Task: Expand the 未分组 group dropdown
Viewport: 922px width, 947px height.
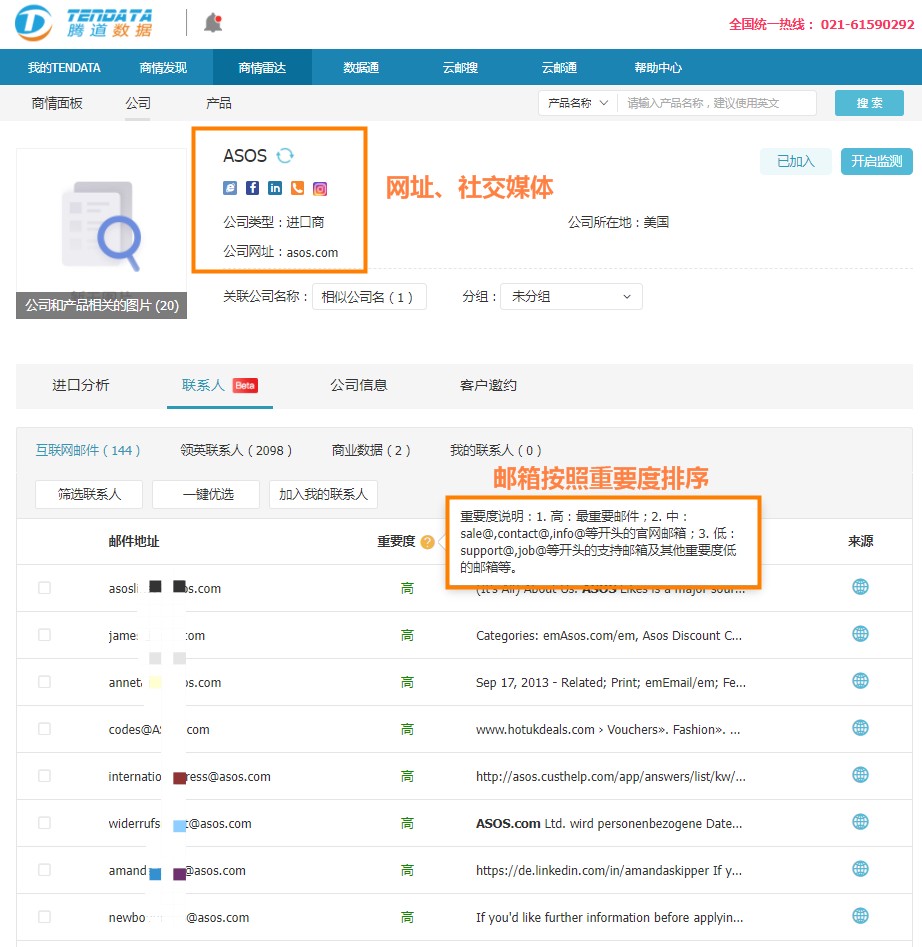Action: pyautogui.click(x=571, y=297)
